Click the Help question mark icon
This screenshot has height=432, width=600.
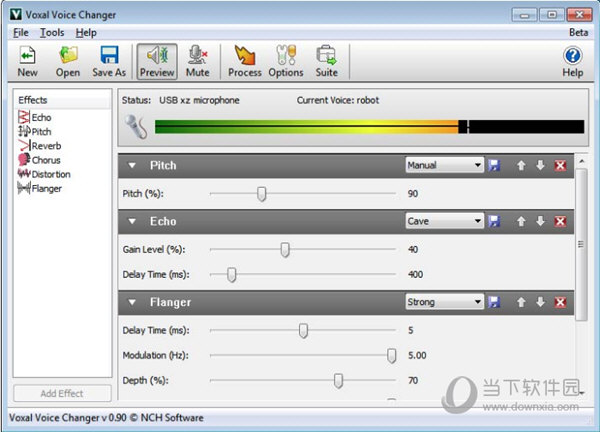572,60
